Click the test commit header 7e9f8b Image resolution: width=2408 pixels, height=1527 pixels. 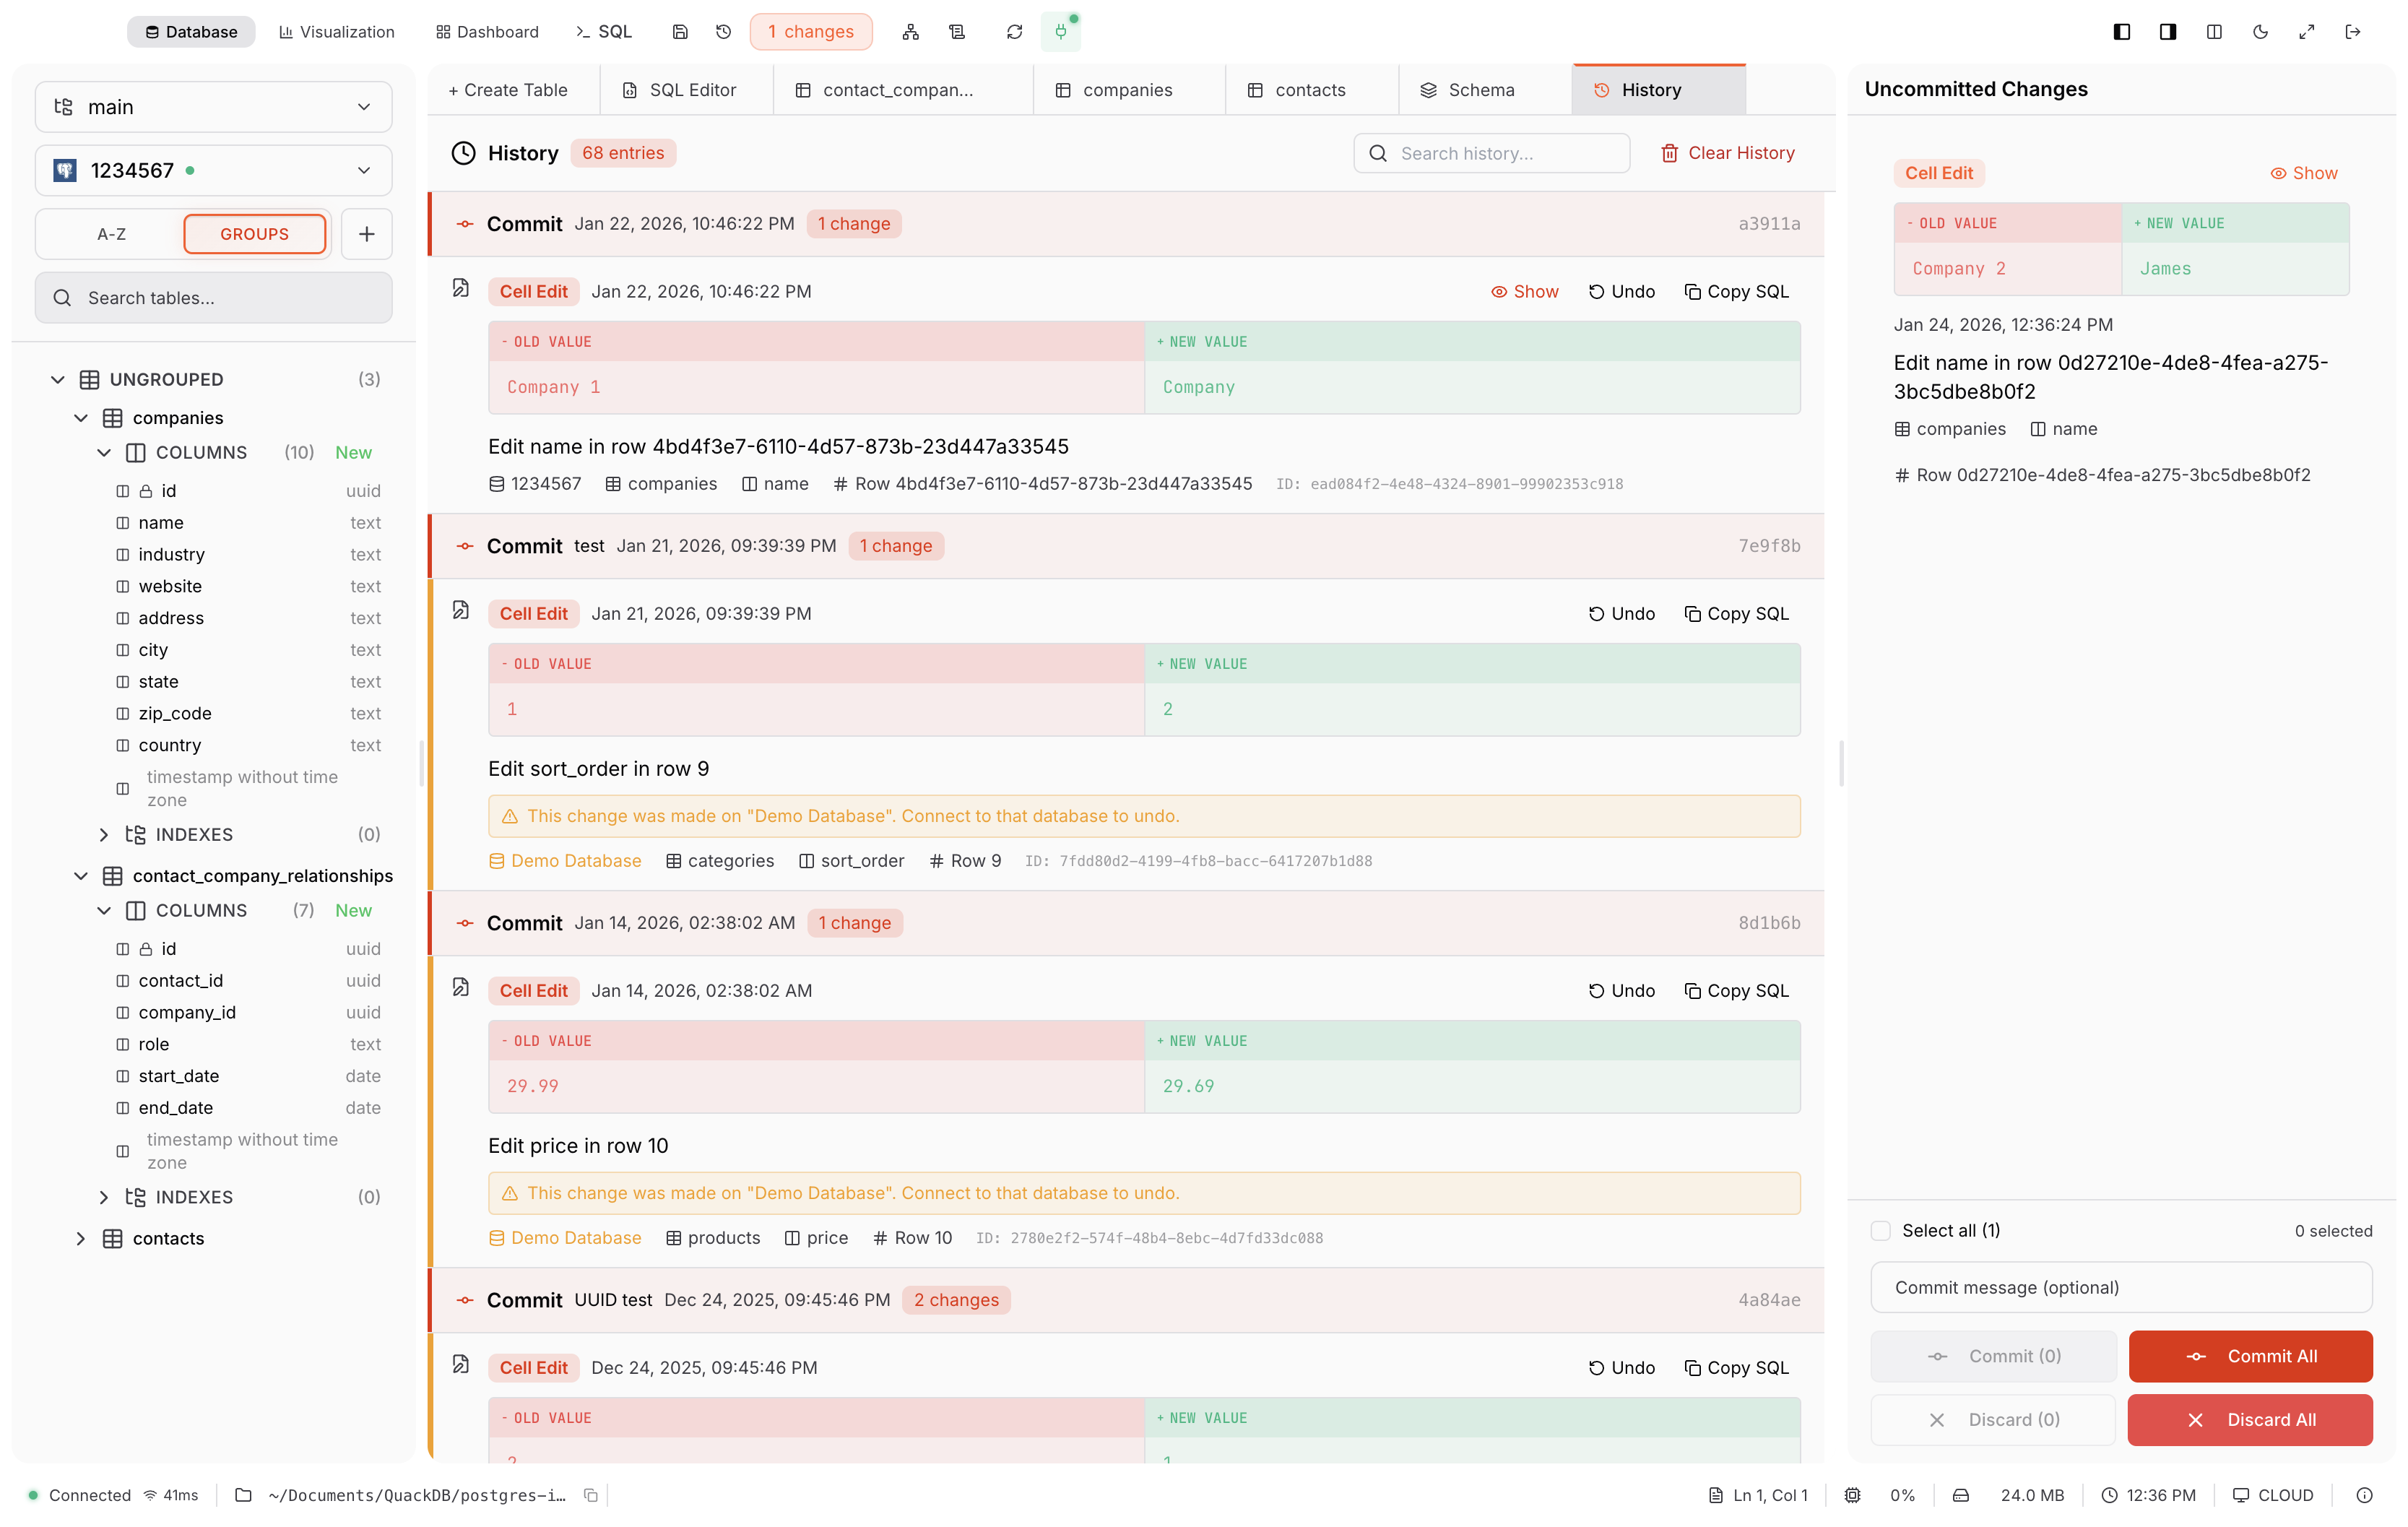pyautogui.click(x=1127, y=546)
